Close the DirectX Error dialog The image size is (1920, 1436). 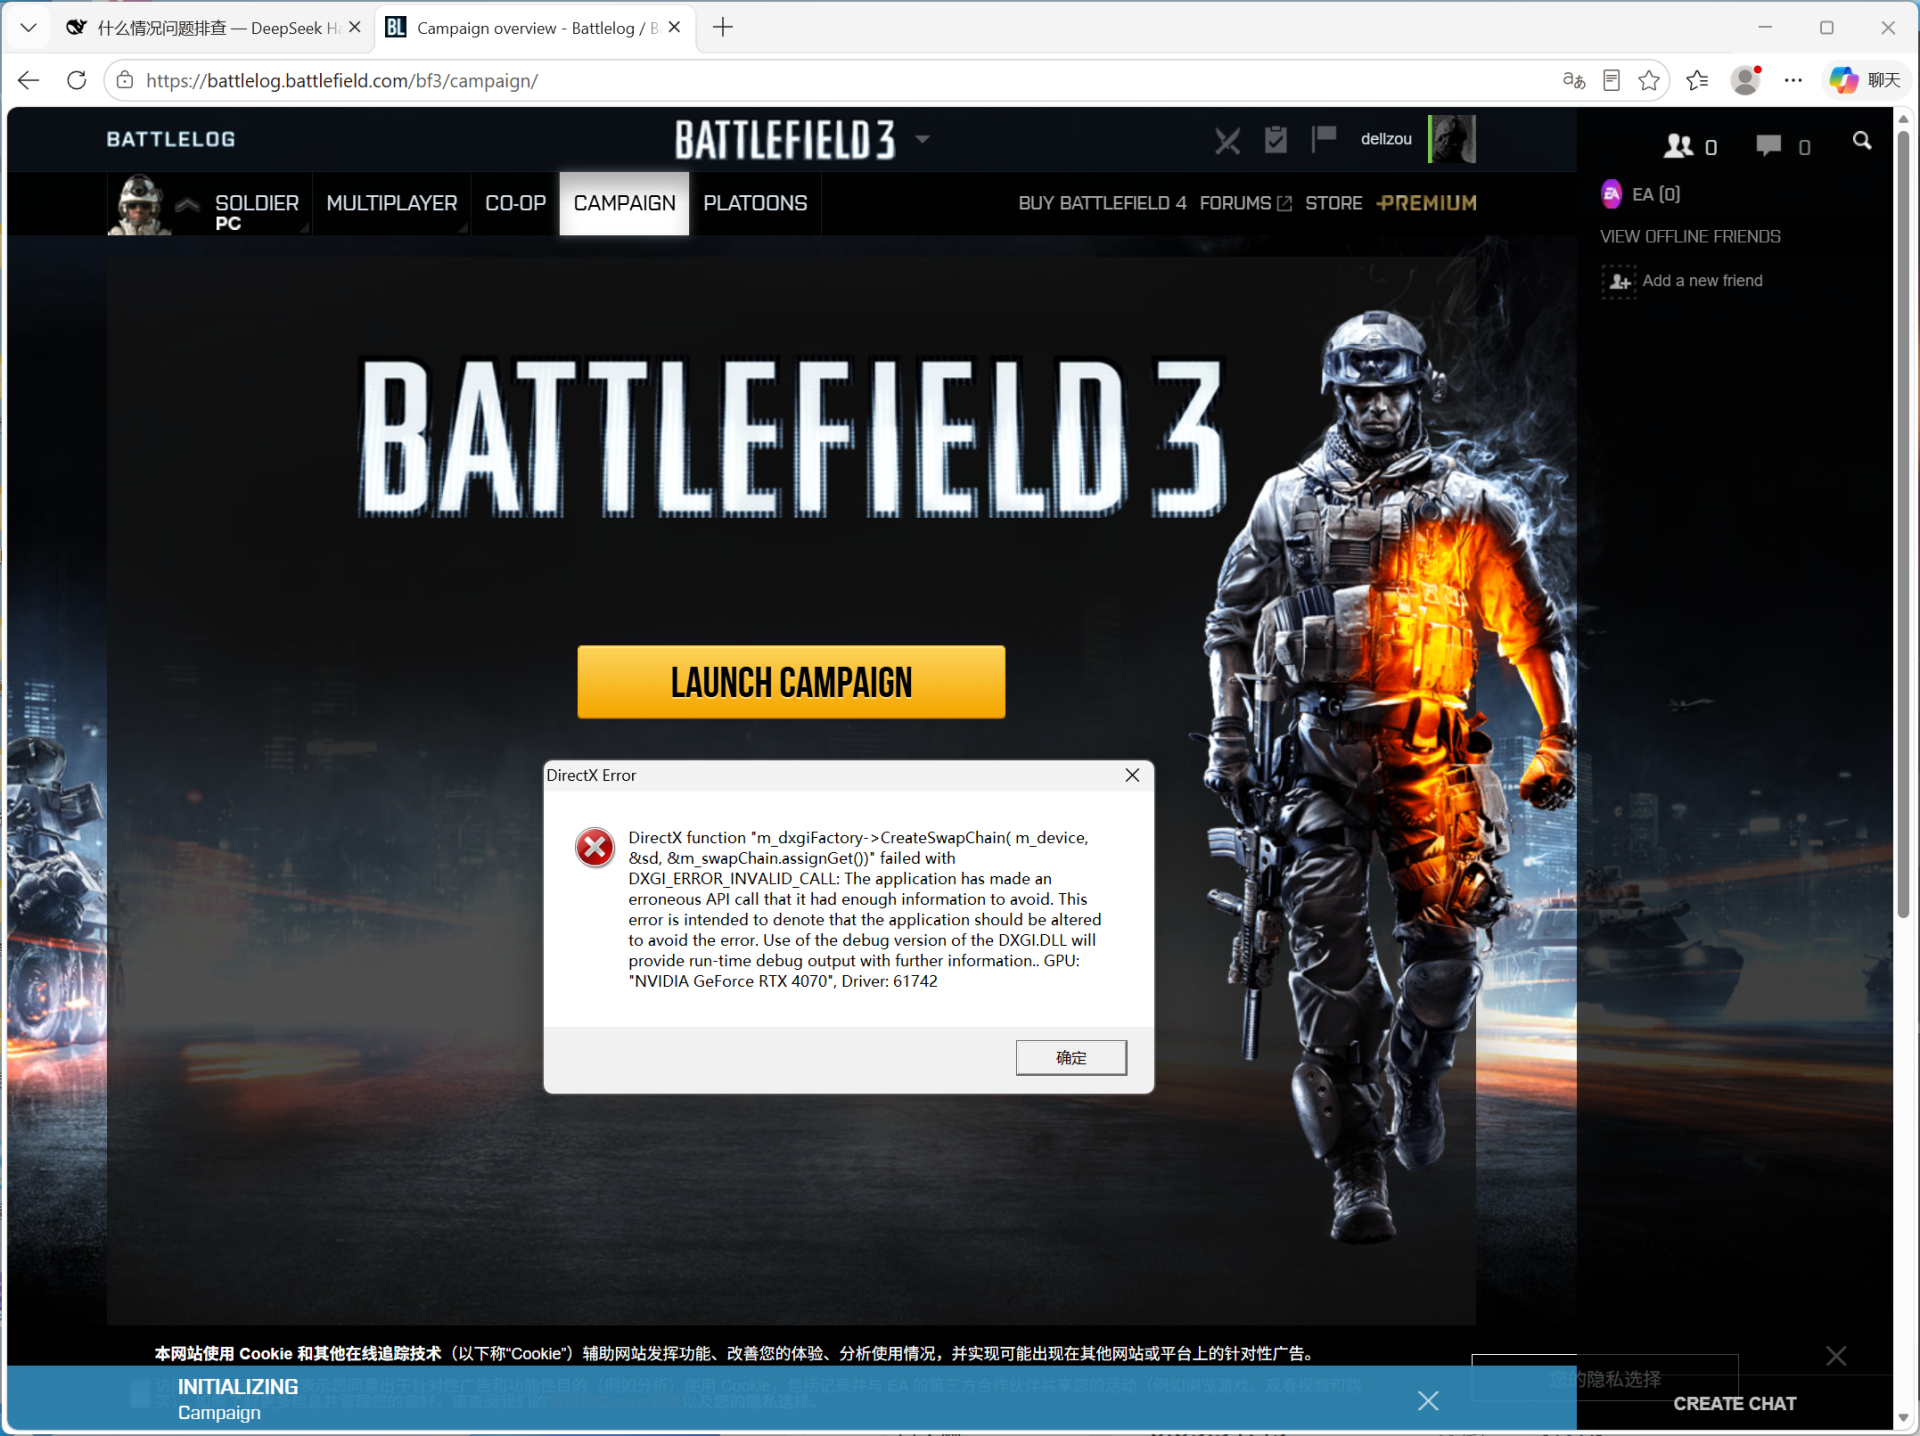(1132, 776)
